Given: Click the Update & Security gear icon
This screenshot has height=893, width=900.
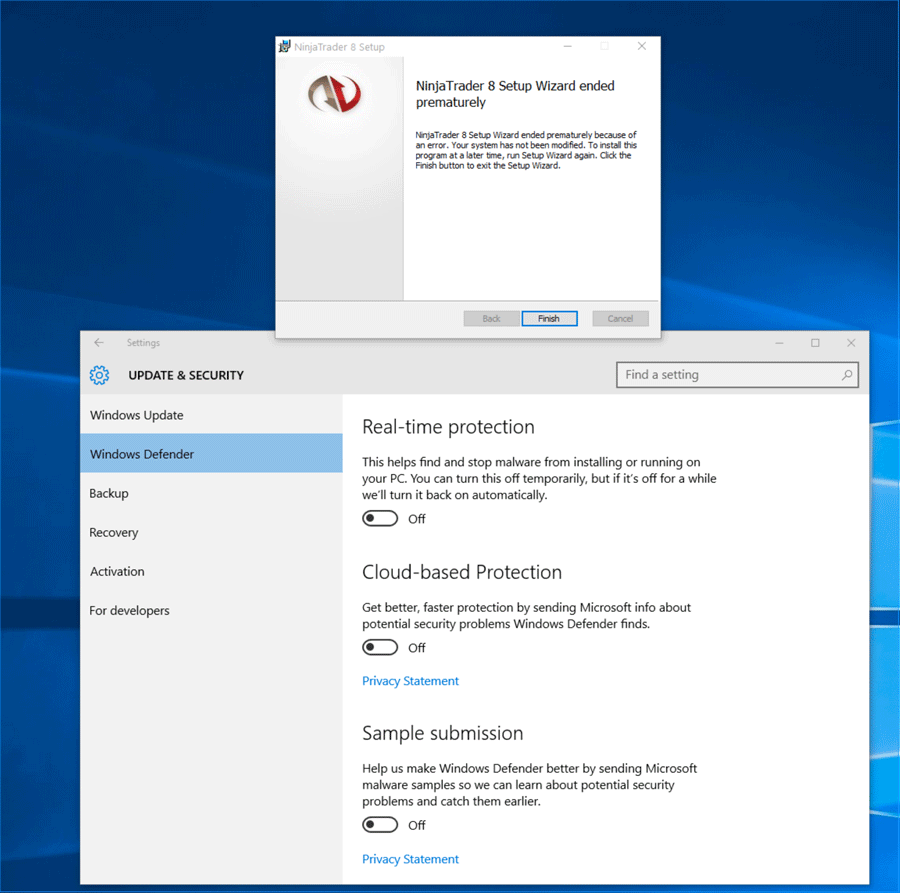Looking at the screenshot, I should pyautogui.click(x=99, y=375).
